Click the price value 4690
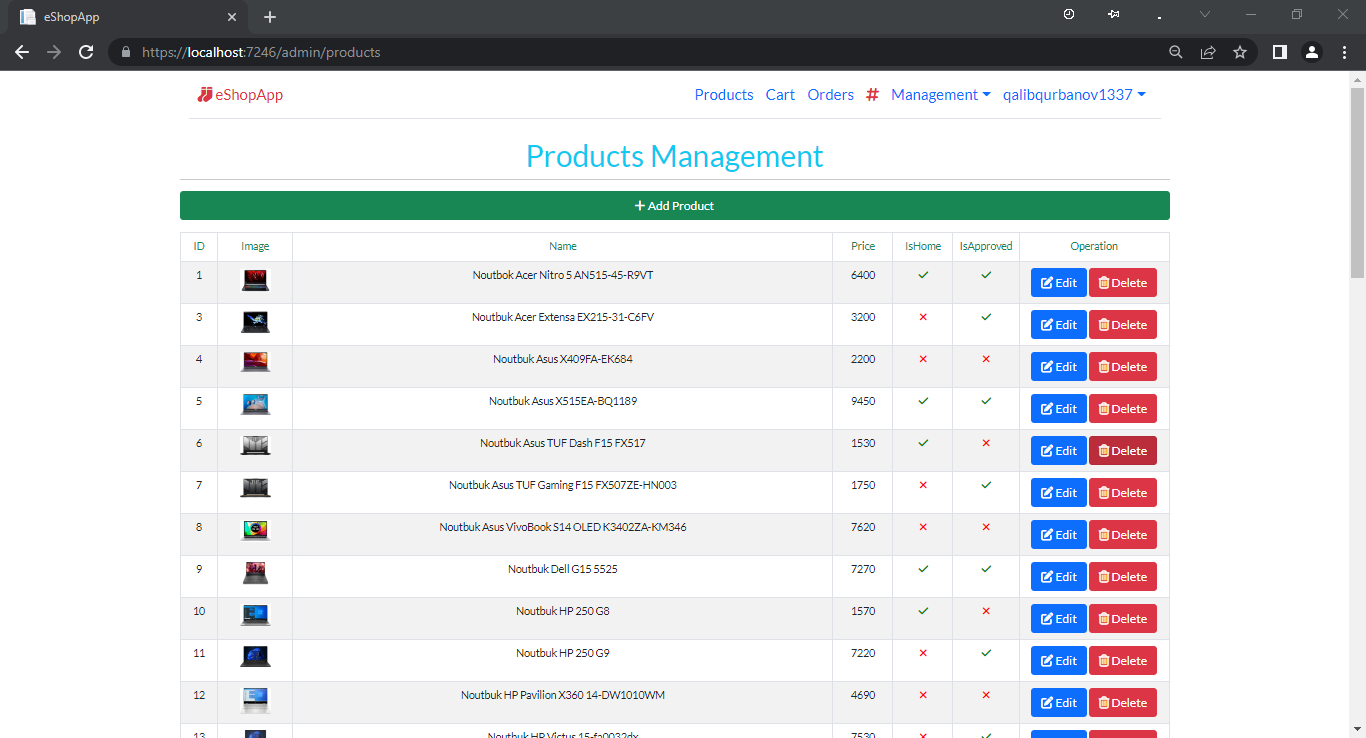 click(863, 695)
